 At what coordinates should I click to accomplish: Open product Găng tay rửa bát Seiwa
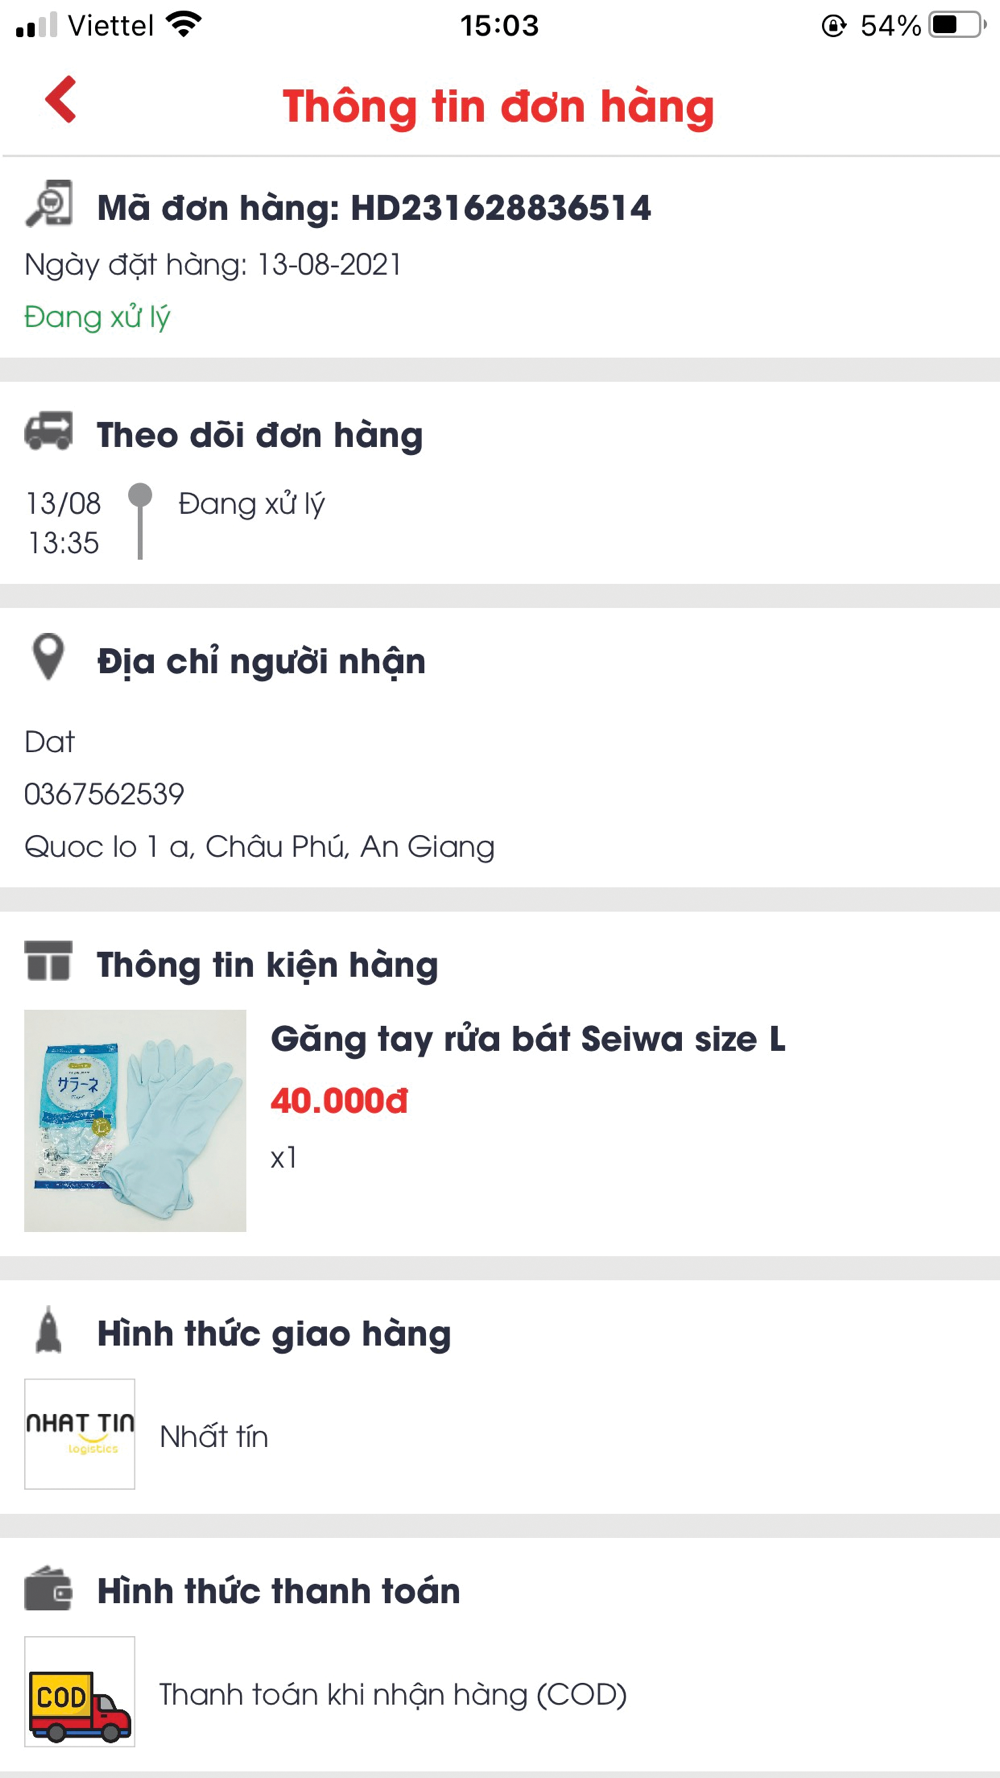[x=528, y=1039]
